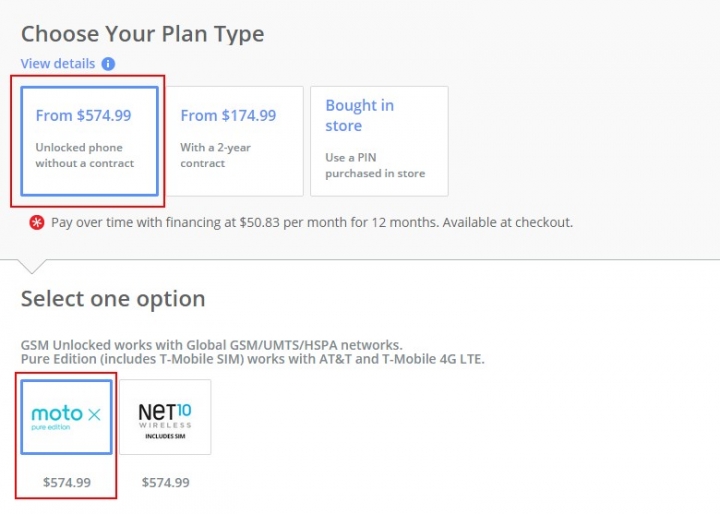Image resolution: width=720 pixels, height=514 pixels.
Task: Choose the From $174.99 2-year contract plan card
Action: (x=234, y=141)
